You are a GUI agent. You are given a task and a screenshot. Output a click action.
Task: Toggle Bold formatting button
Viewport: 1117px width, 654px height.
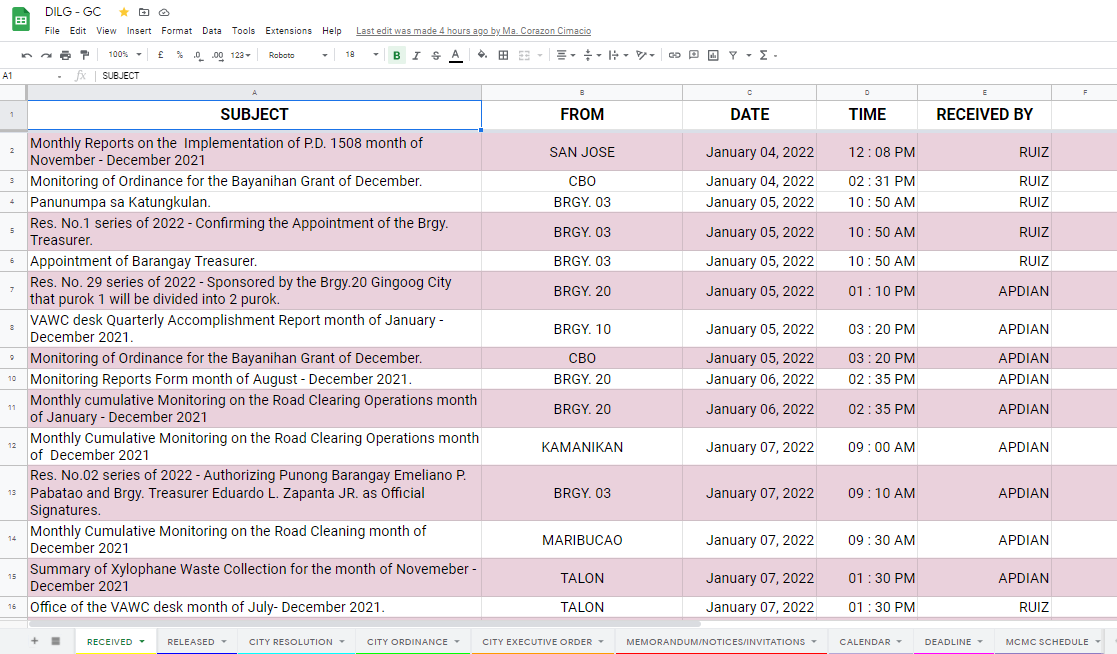[x=397, y=55]
